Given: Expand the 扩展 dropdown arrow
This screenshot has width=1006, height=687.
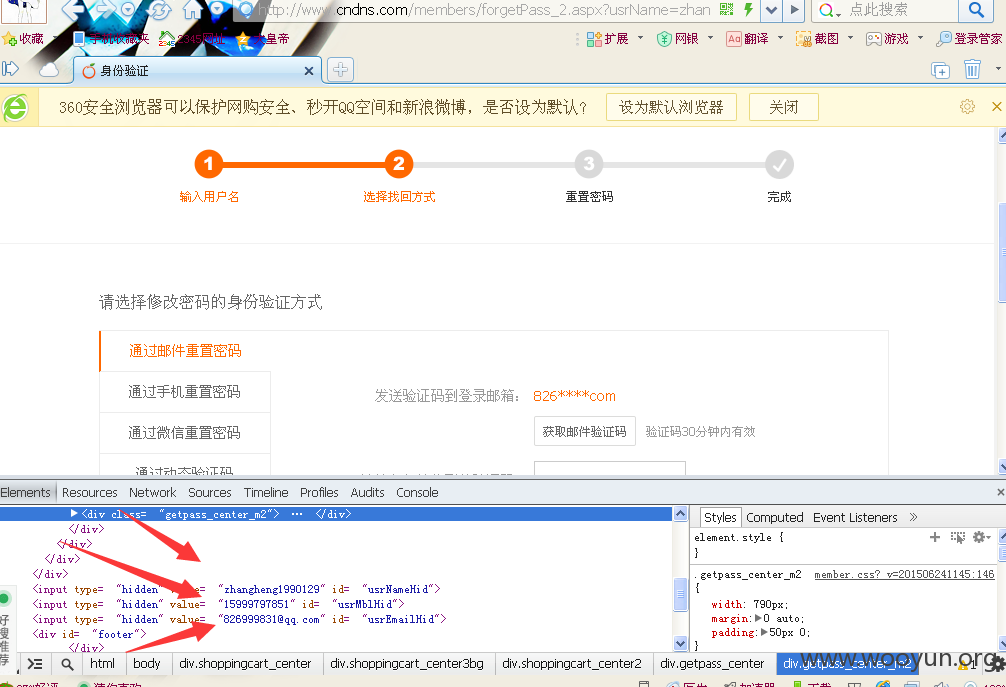Looking at the screenshot, I should pos(640,38).
